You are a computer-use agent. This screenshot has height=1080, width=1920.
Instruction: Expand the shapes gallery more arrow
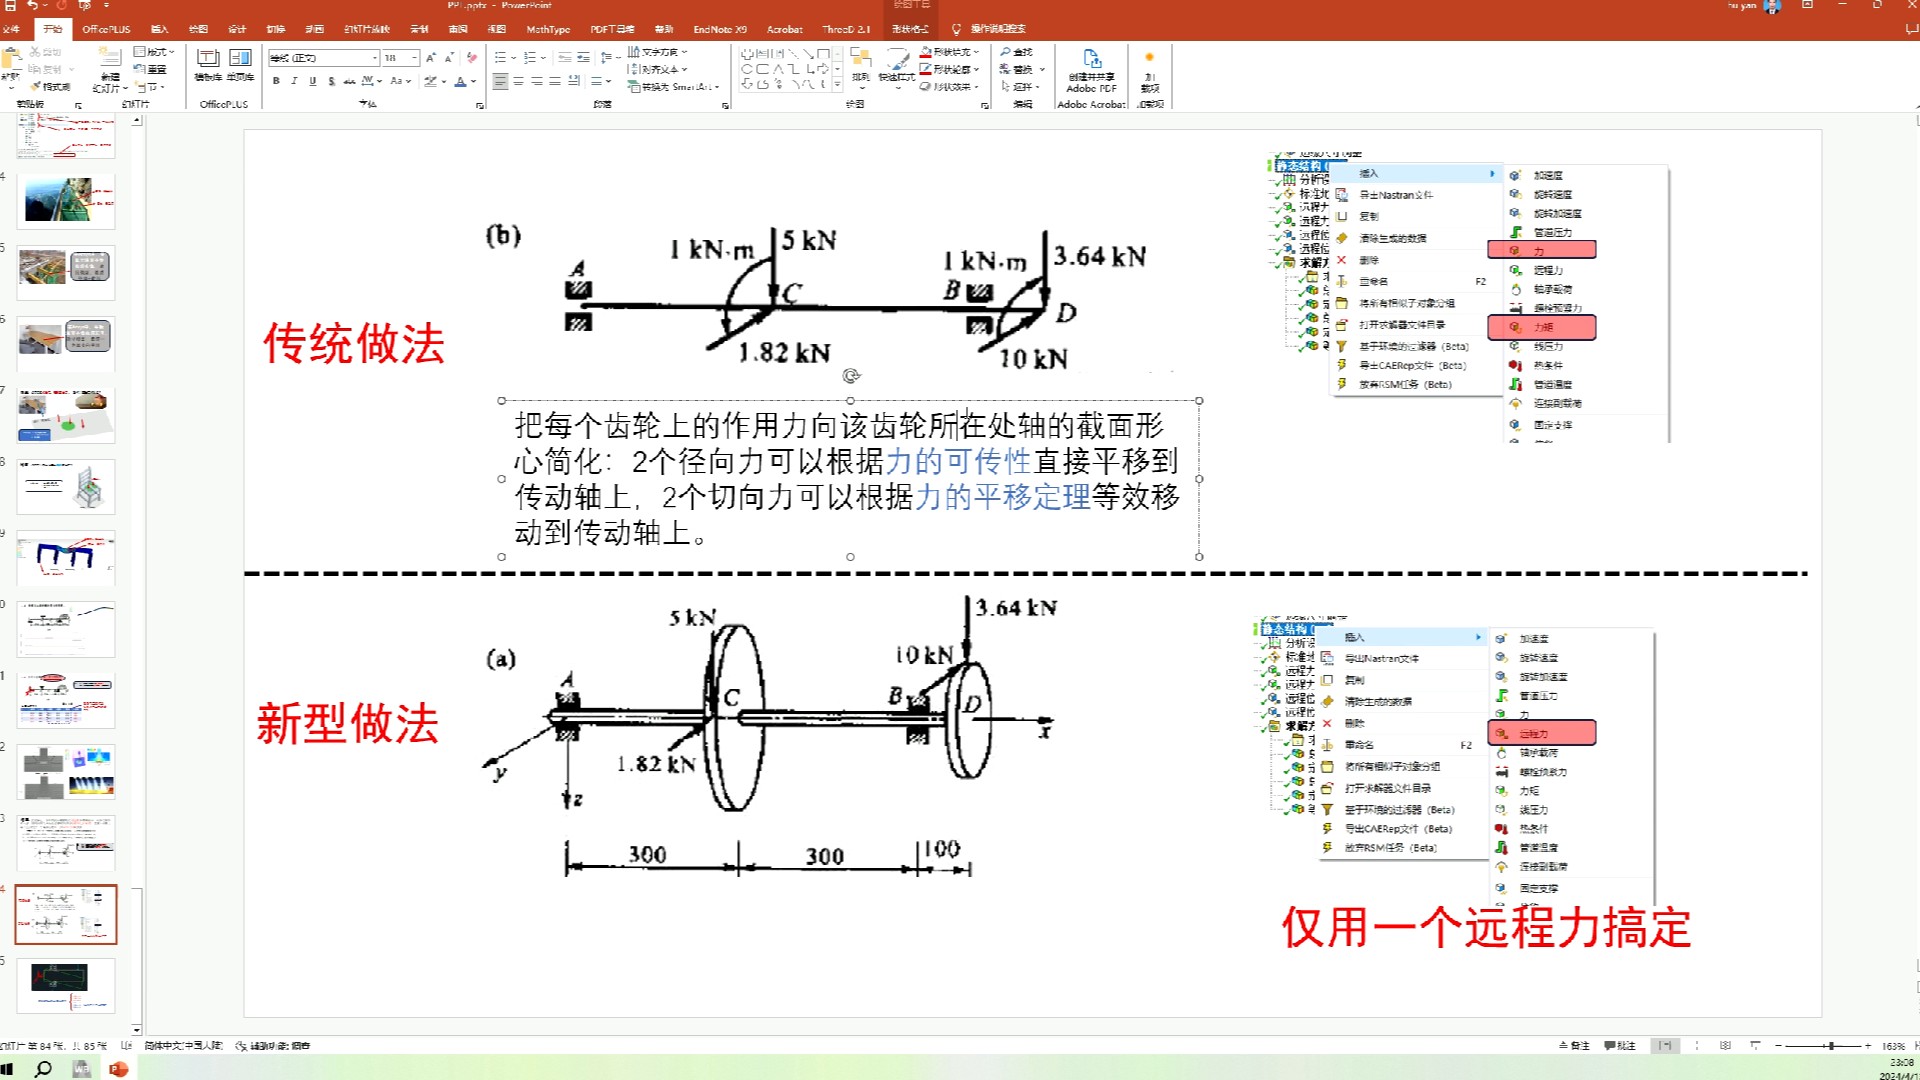click(x=837, y=85)
